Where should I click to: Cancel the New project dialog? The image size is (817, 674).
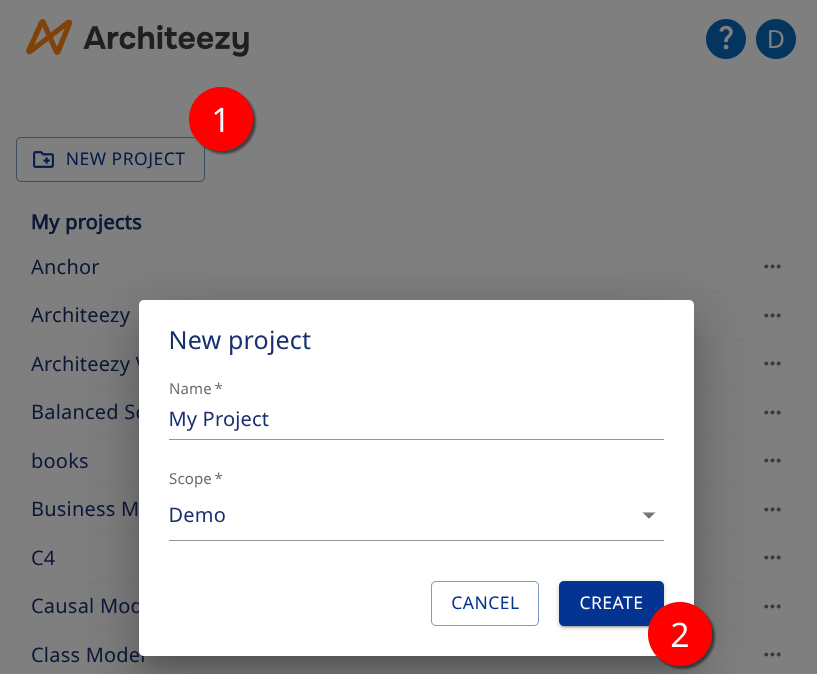tap(485, 603)
